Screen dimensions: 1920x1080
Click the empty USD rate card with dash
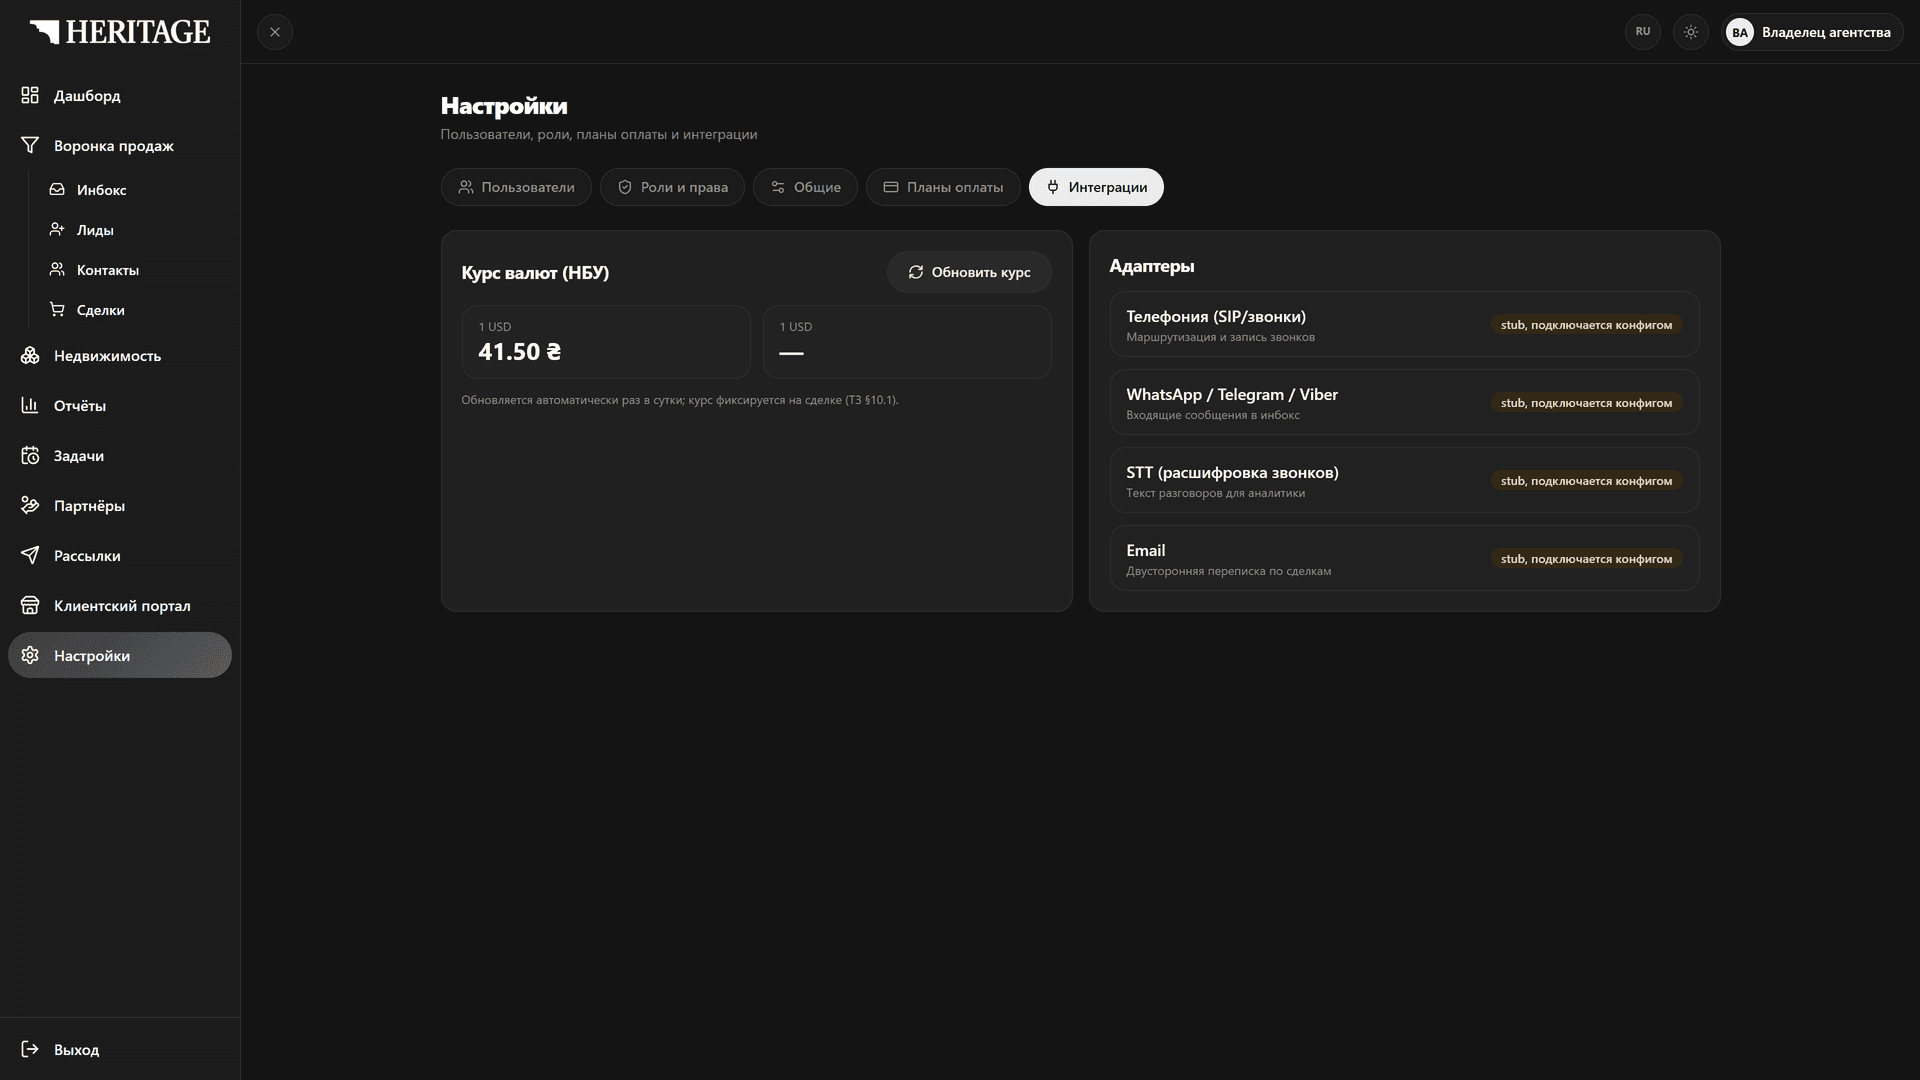[x=907, y=342]
